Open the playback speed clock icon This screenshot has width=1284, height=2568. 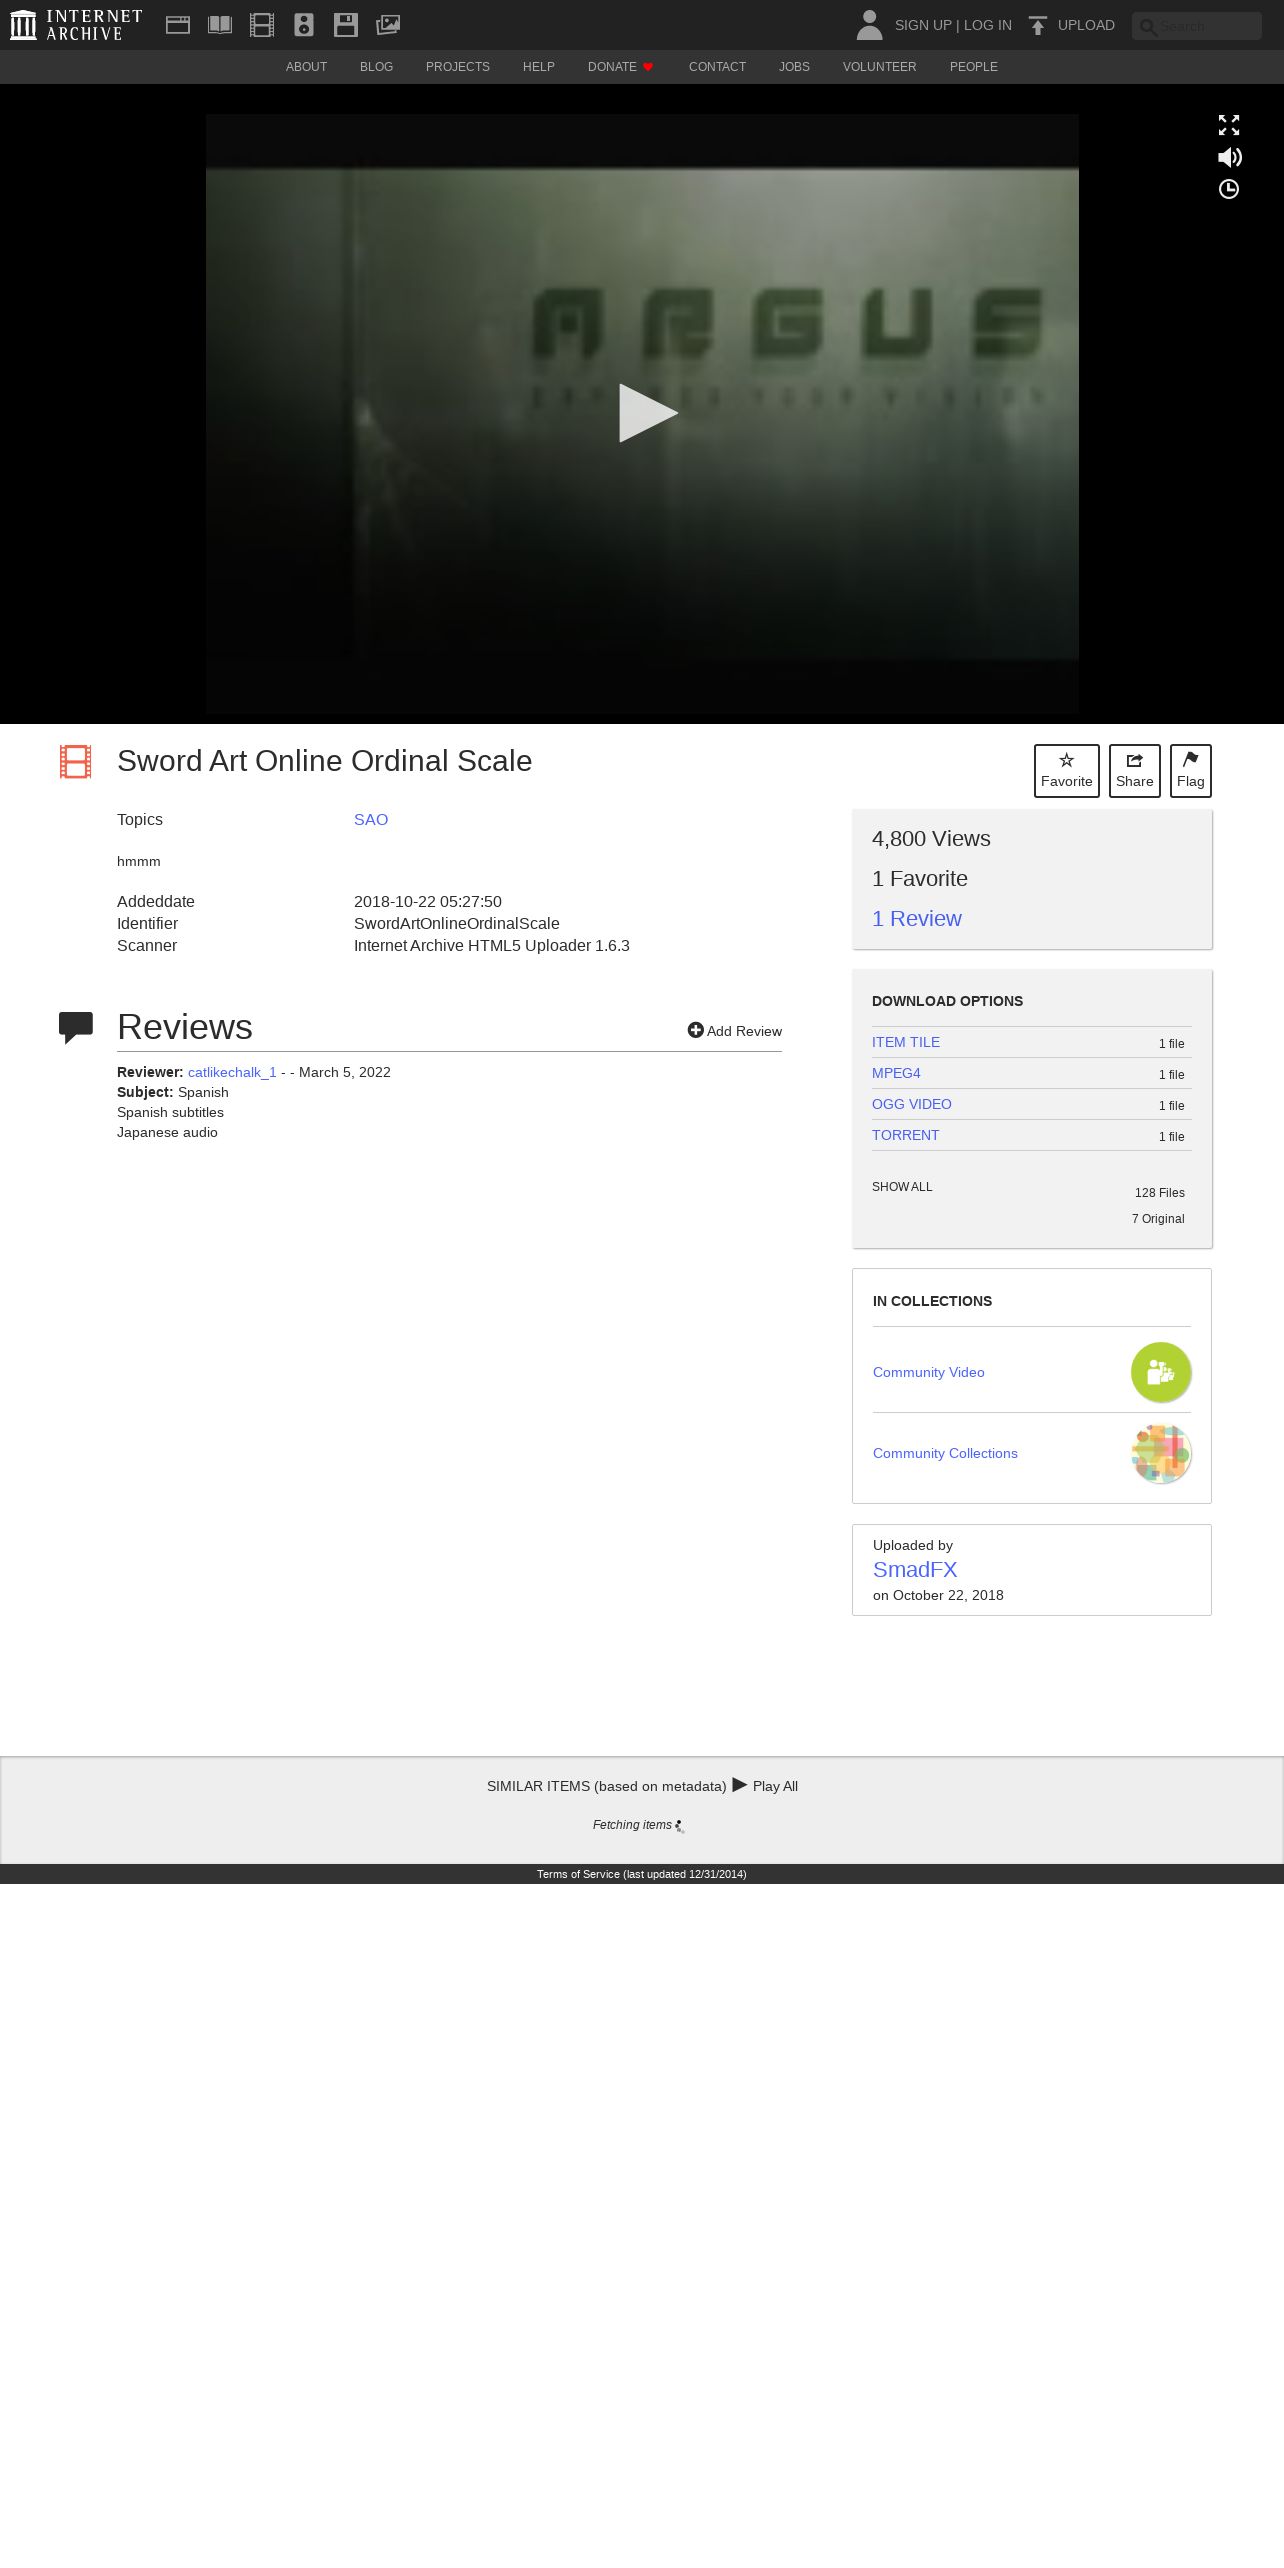(x=1229, y=189)
